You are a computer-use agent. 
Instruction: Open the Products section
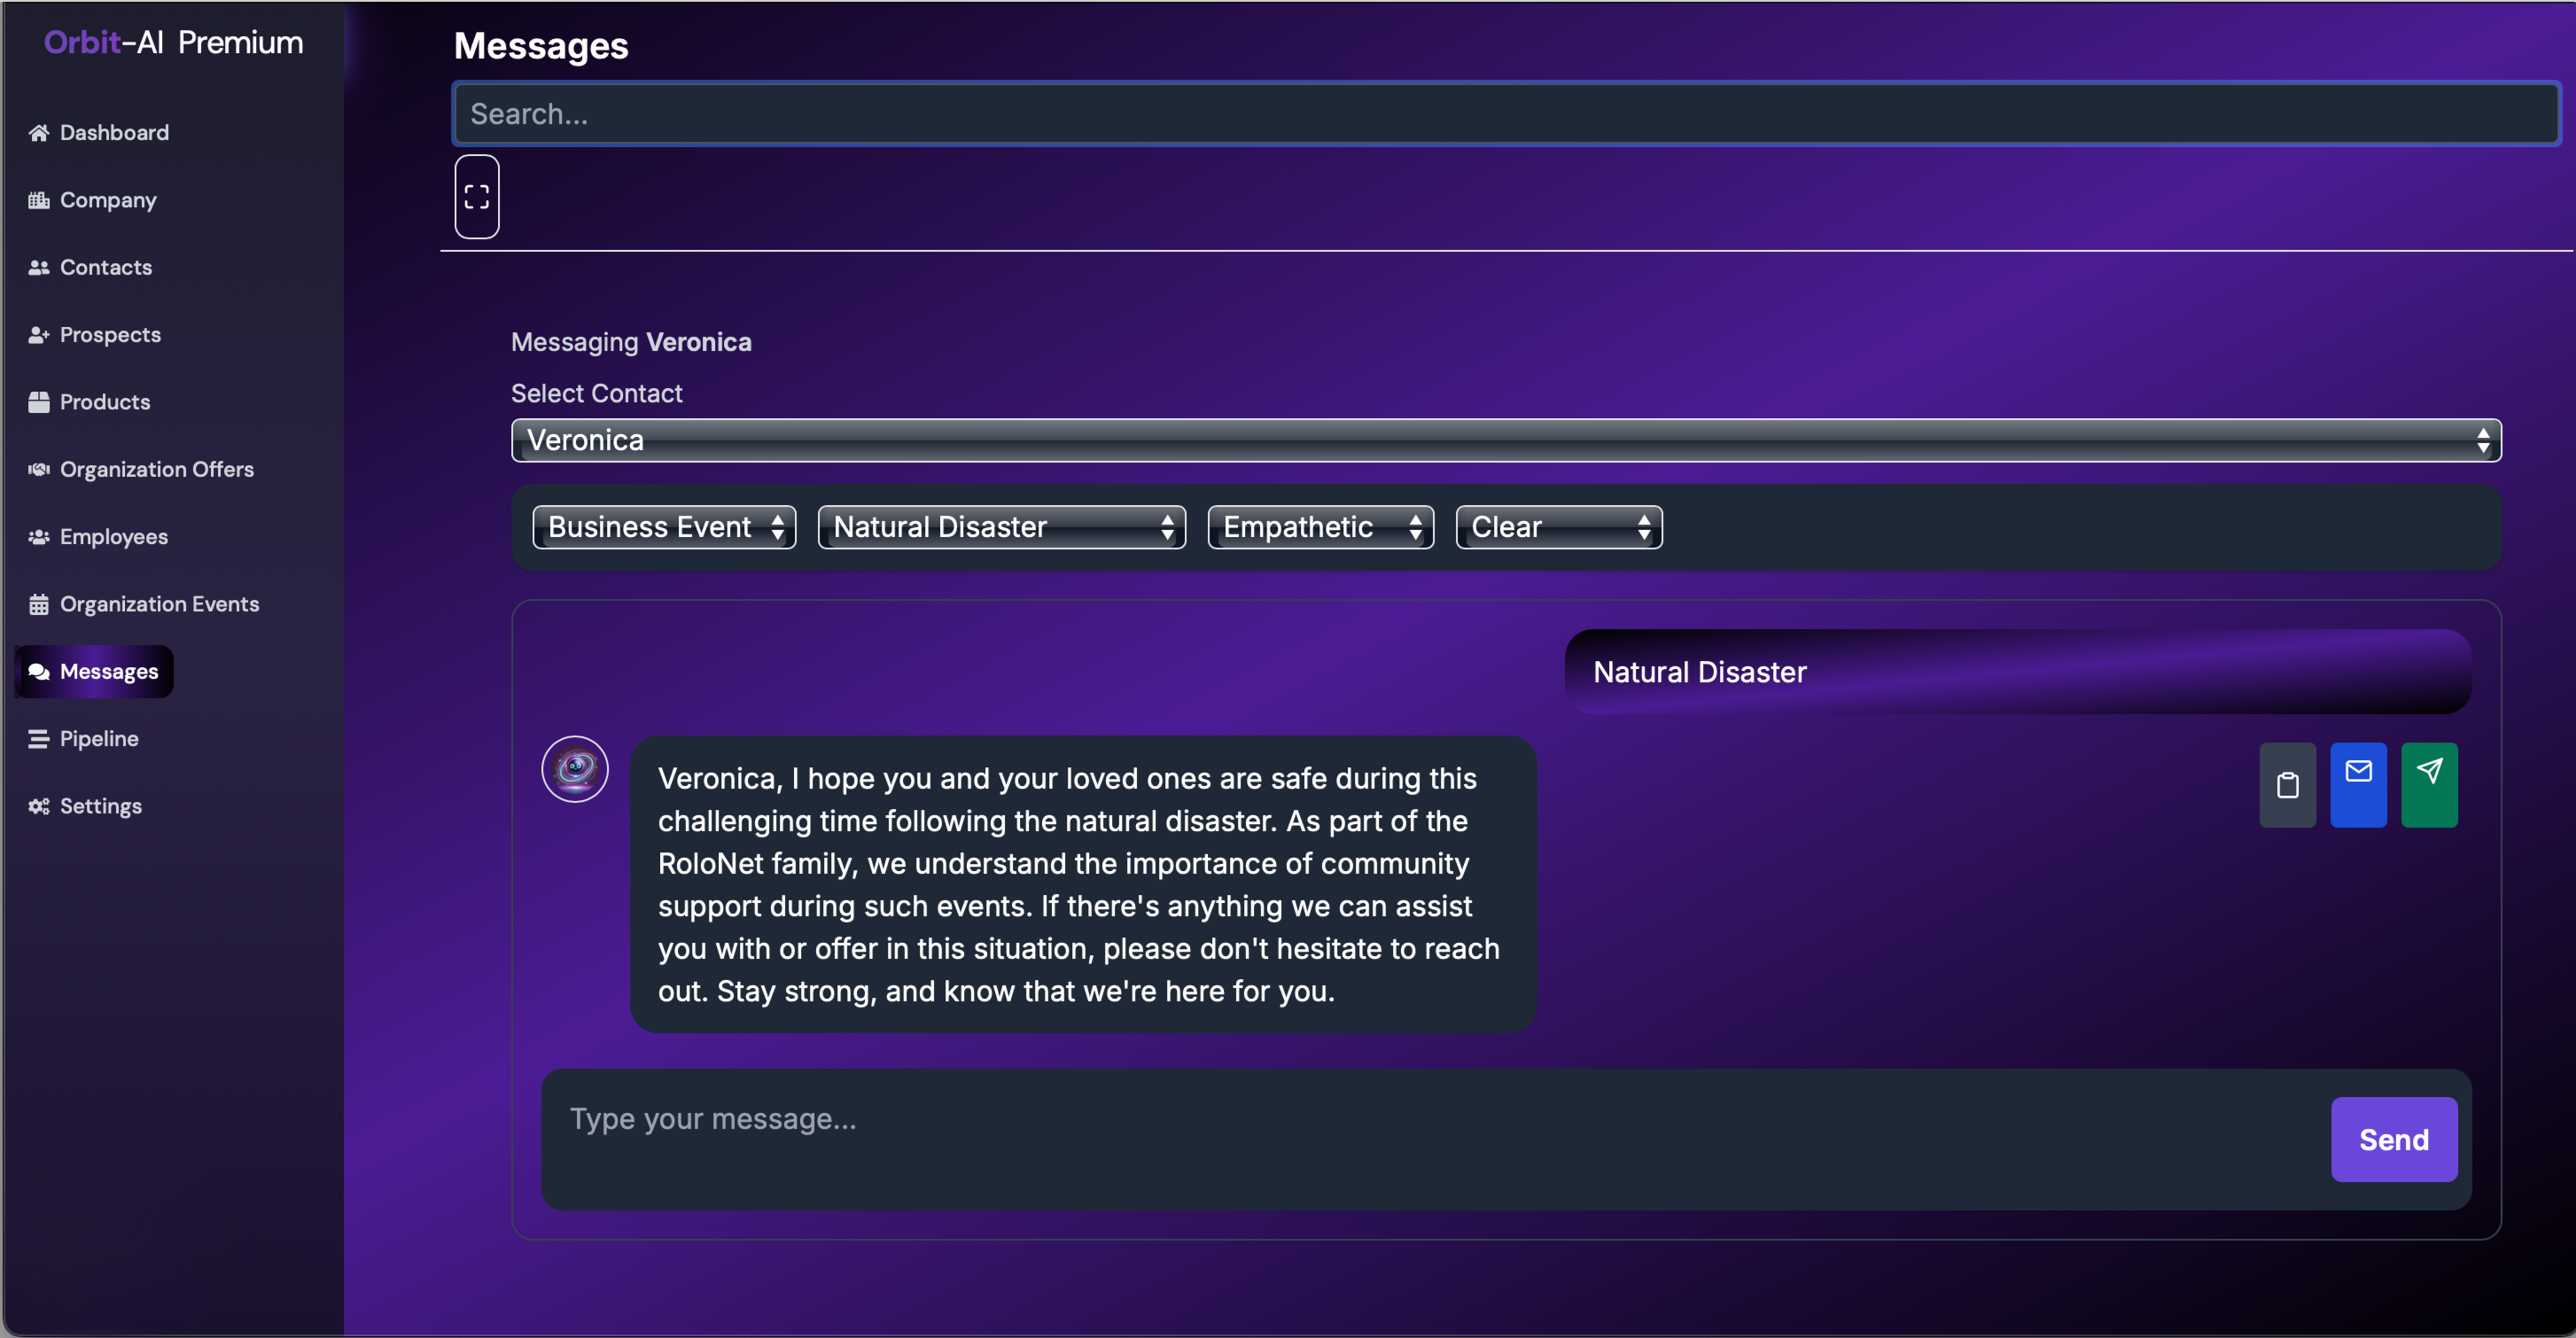[90, 402]
